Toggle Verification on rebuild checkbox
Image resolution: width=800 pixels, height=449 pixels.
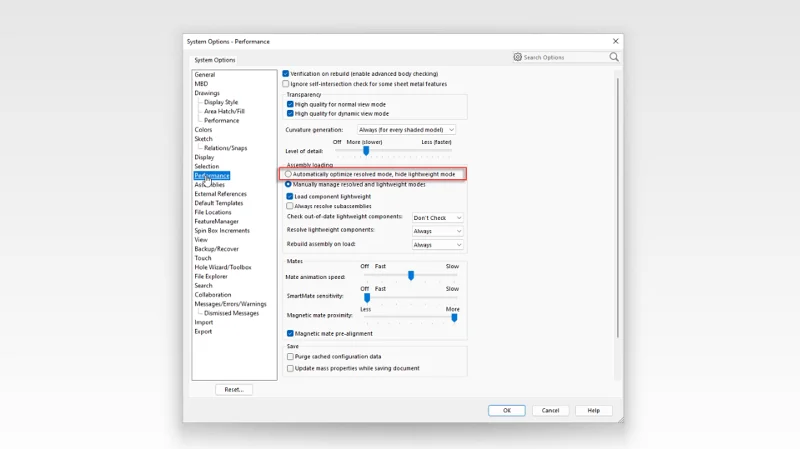pos(286,74)
